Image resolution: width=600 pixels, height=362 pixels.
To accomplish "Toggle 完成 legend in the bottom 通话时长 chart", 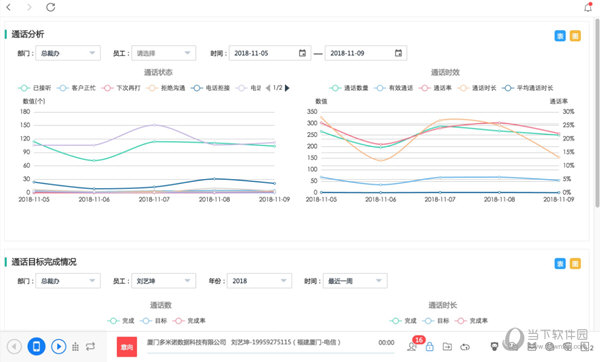I will (x=403, y=321).
